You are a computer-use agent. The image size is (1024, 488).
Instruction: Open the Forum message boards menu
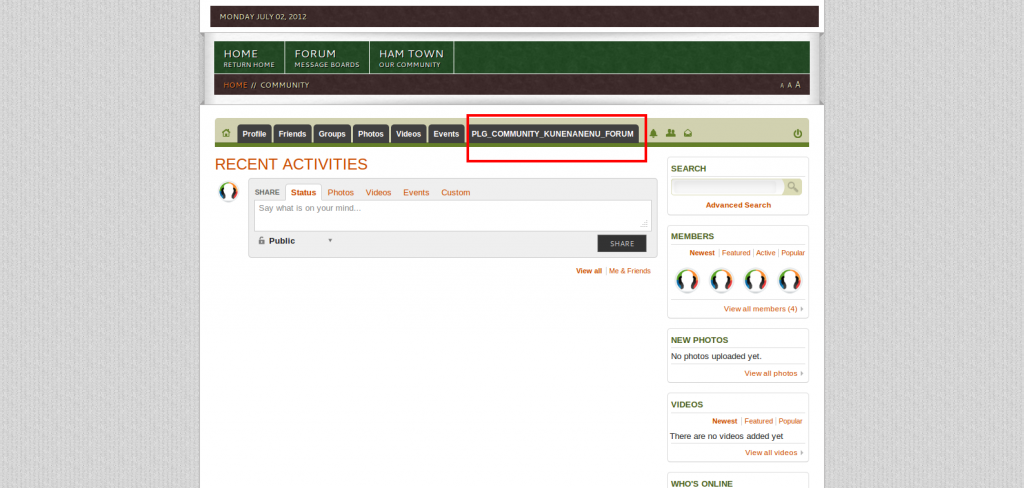326,58
